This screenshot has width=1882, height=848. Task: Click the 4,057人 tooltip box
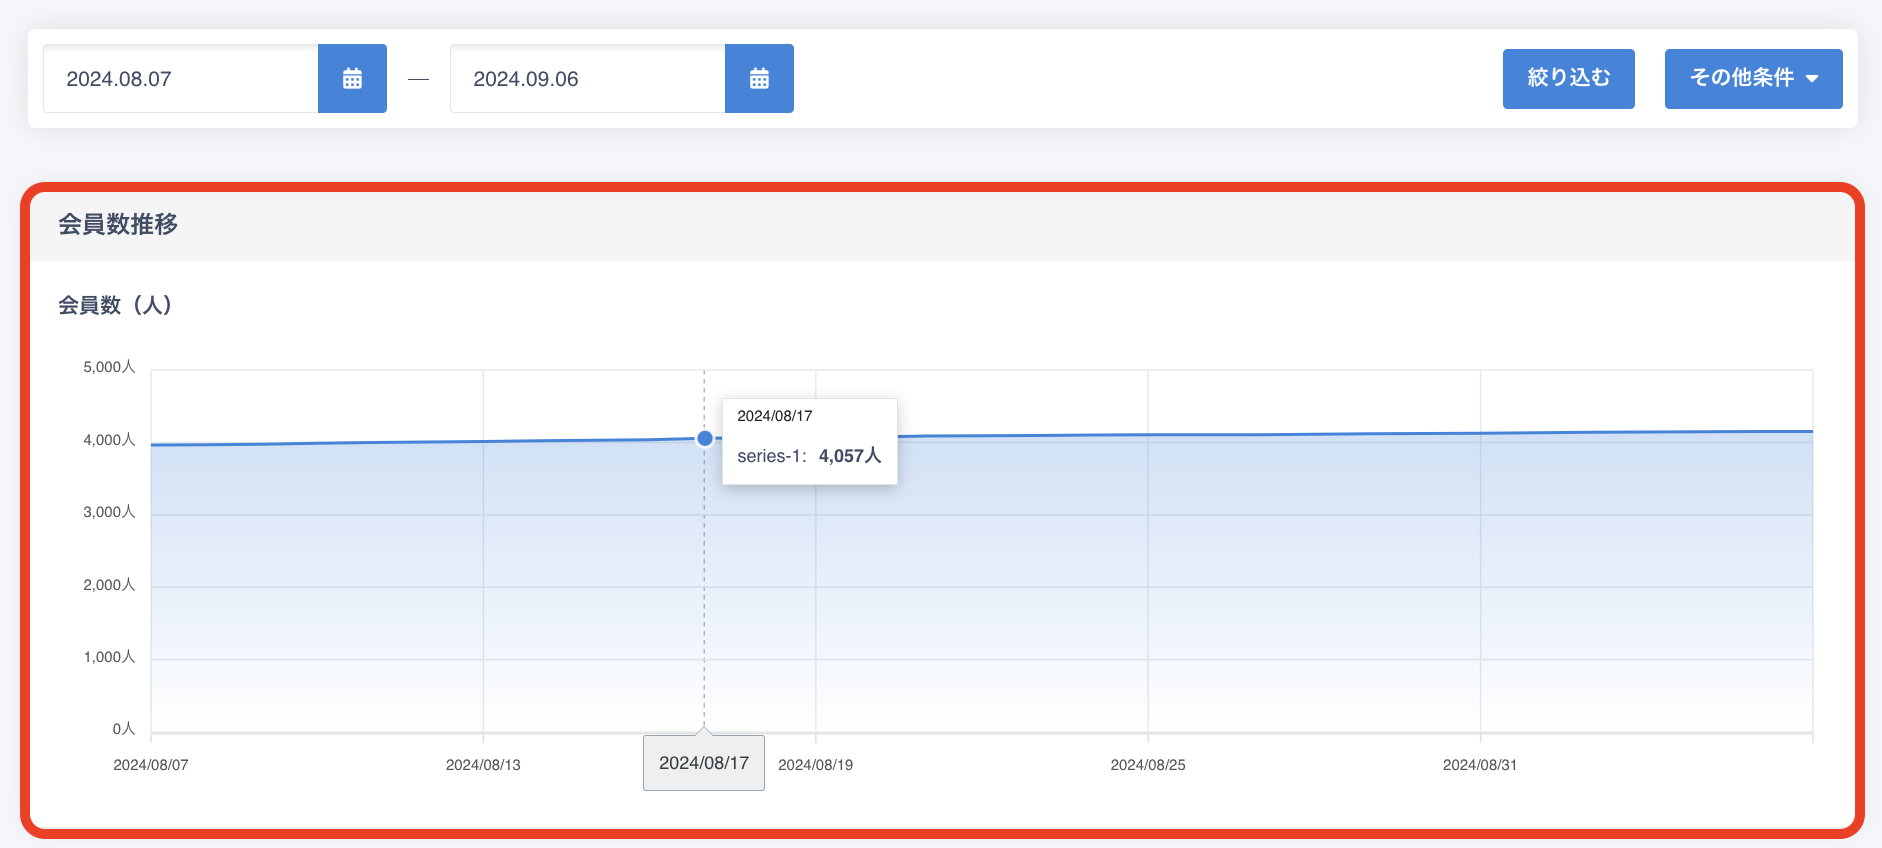(809, 442)
